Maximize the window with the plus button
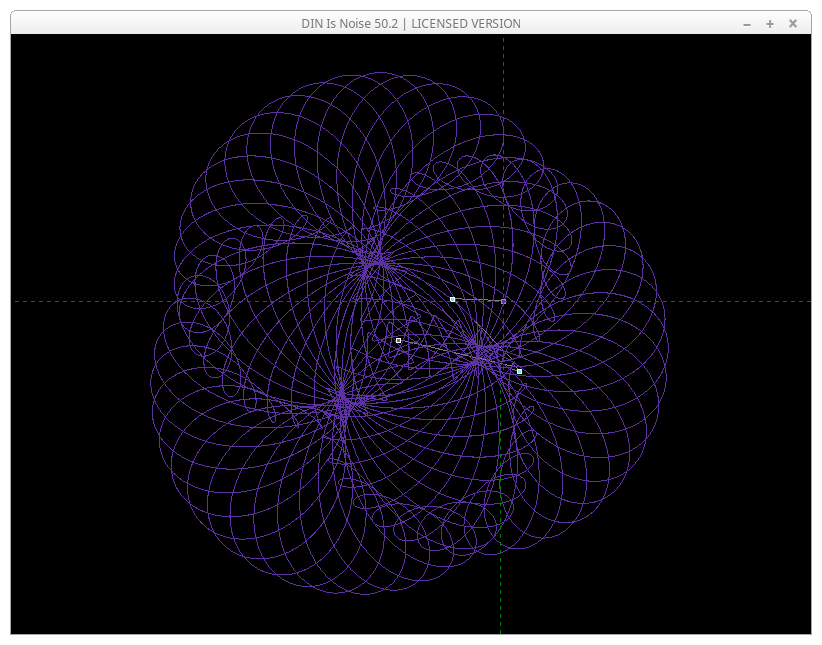 (x=770, y=23)
